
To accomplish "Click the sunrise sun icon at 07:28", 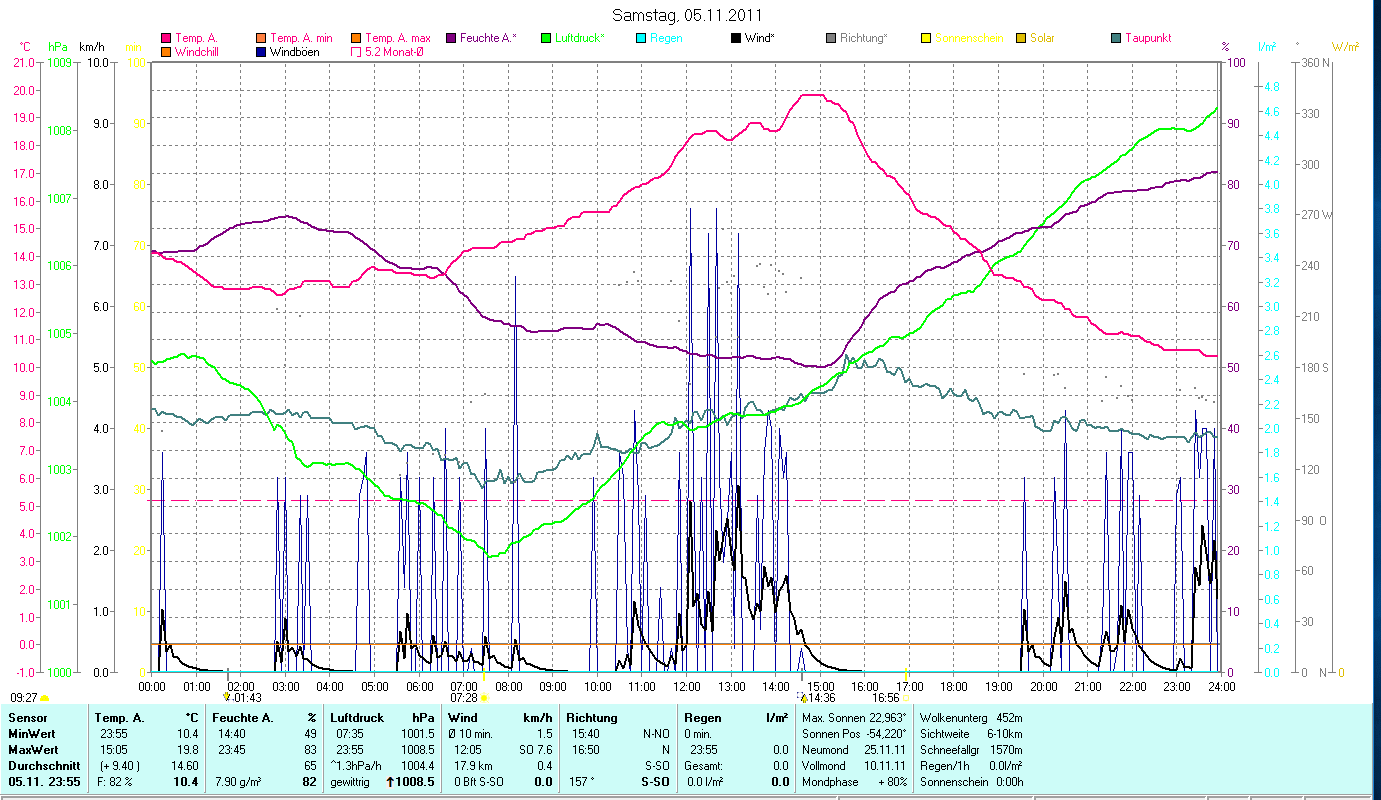I will [484, 698].
